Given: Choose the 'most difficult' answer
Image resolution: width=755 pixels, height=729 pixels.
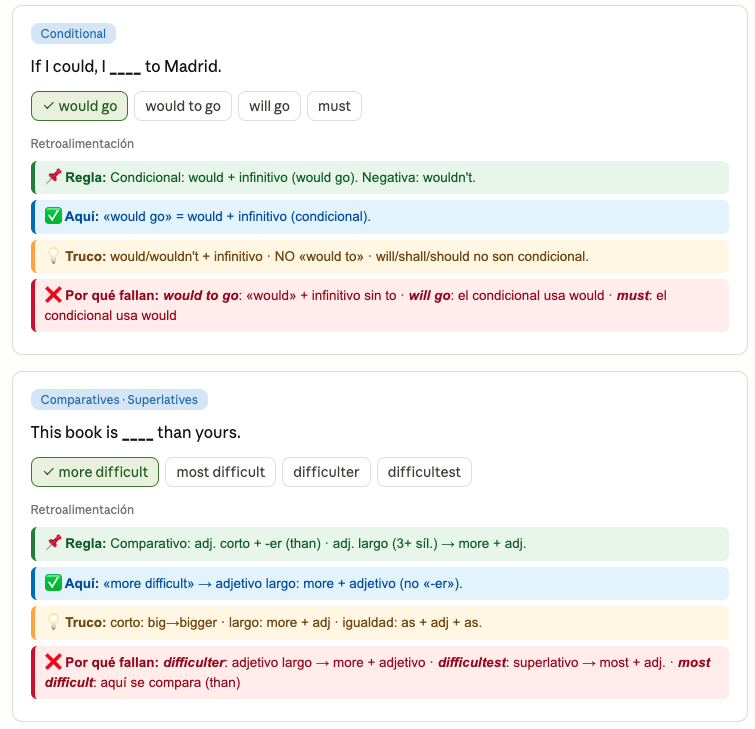Looking at the screenshot, I should [221, 472].
